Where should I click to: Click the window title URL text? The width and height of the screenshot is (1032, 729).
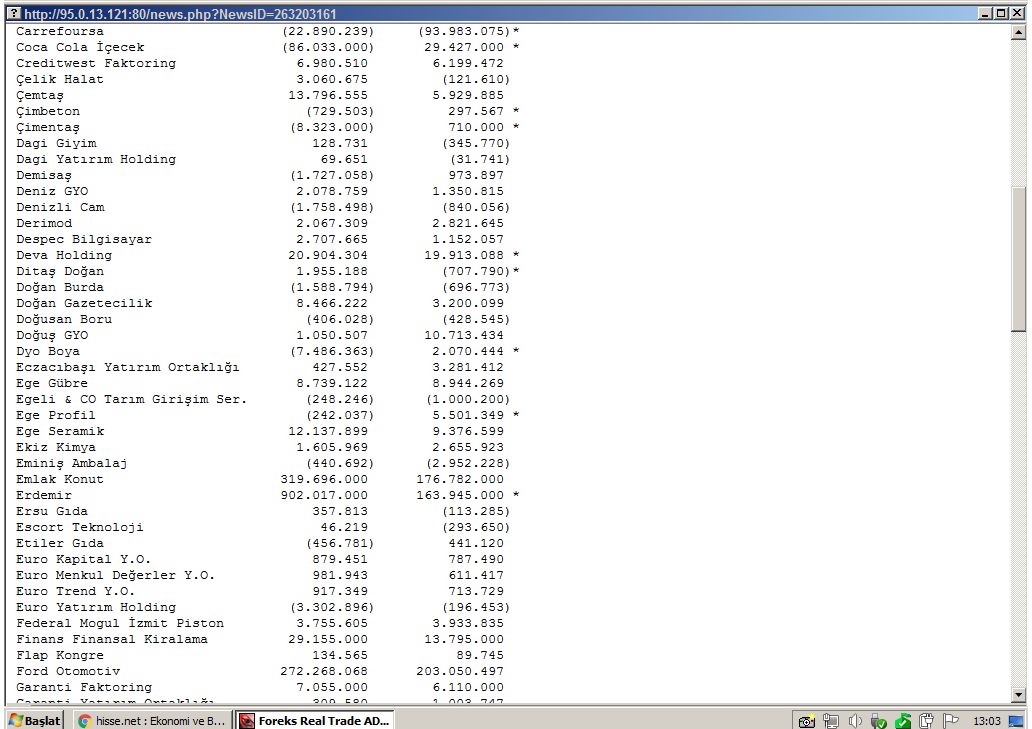point(180,14)
